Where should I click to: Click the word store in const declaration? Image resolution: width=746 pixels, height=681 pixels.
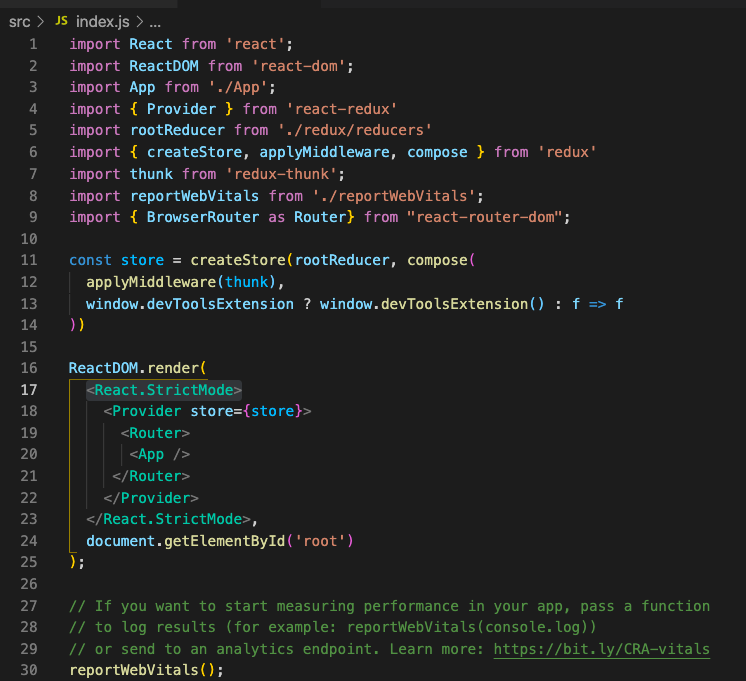point(142,260)
